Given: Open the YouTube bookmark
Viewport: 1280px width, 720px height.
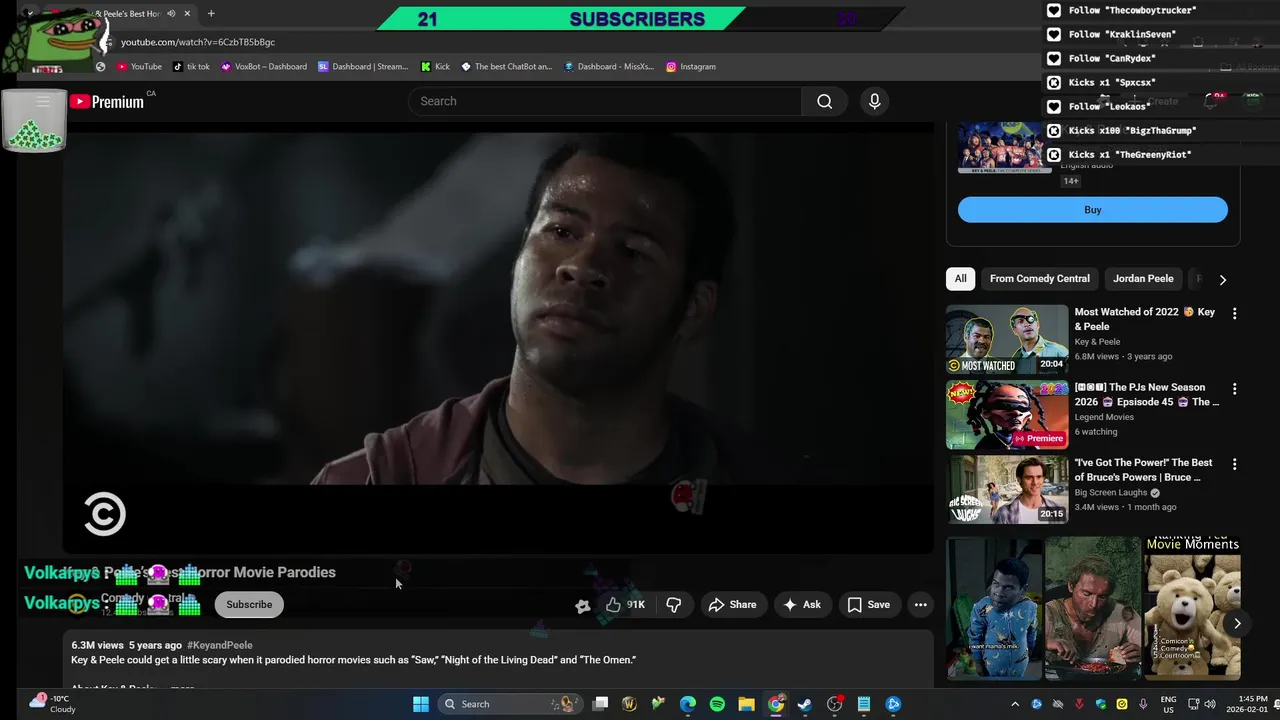Looking at the screenshot, I should 139,66.
